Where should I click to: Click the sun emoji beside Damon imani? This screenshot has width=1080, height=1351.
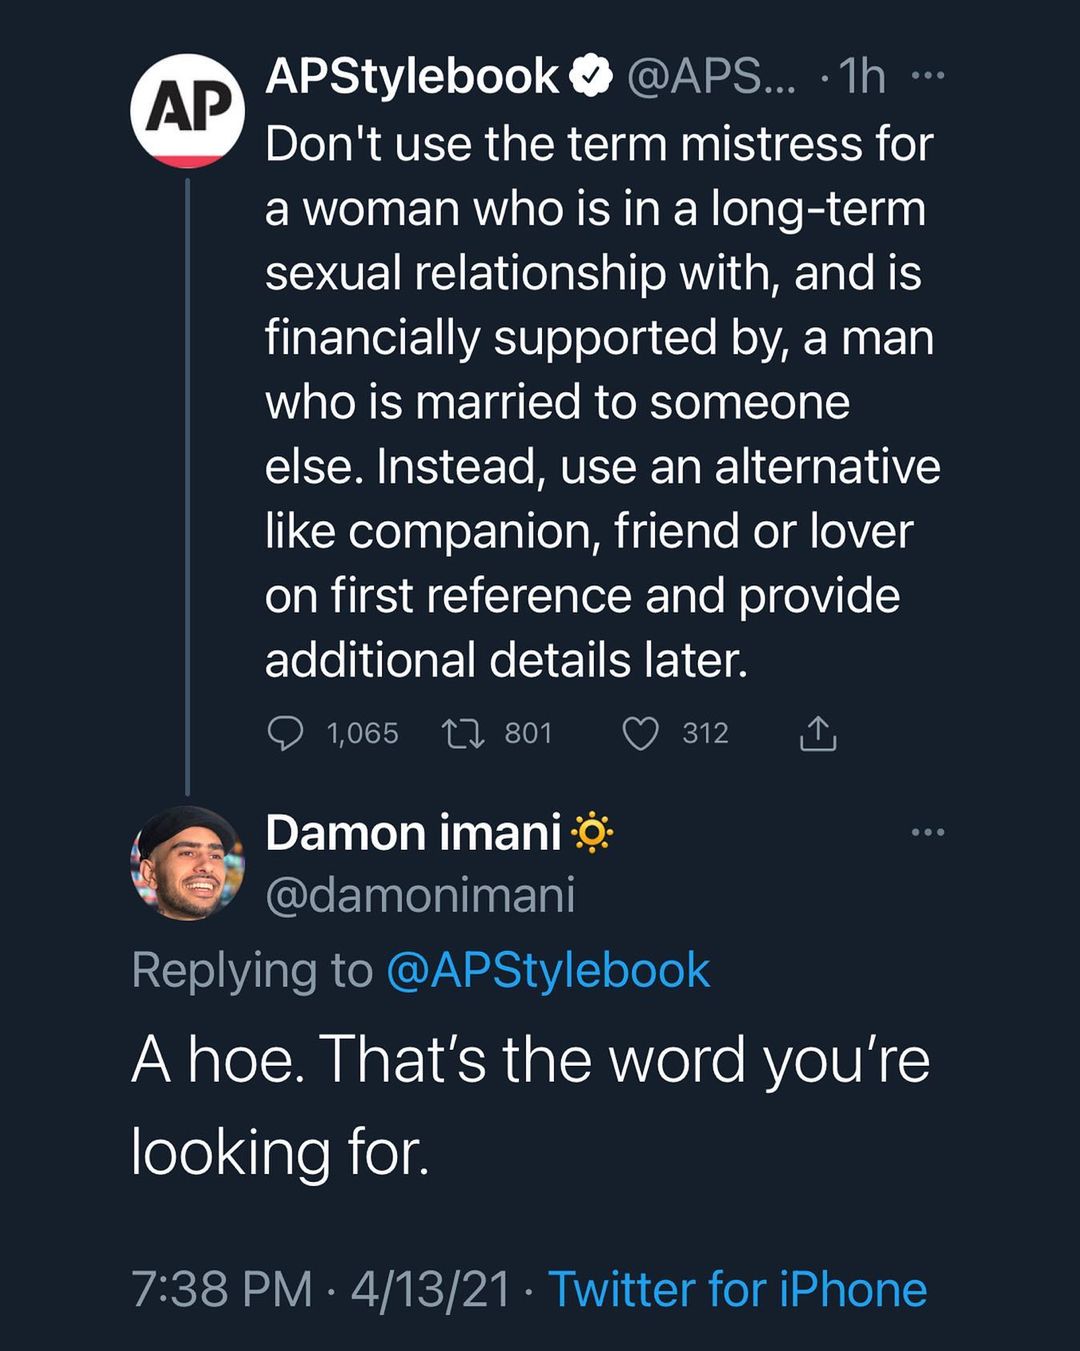(592, 833)
